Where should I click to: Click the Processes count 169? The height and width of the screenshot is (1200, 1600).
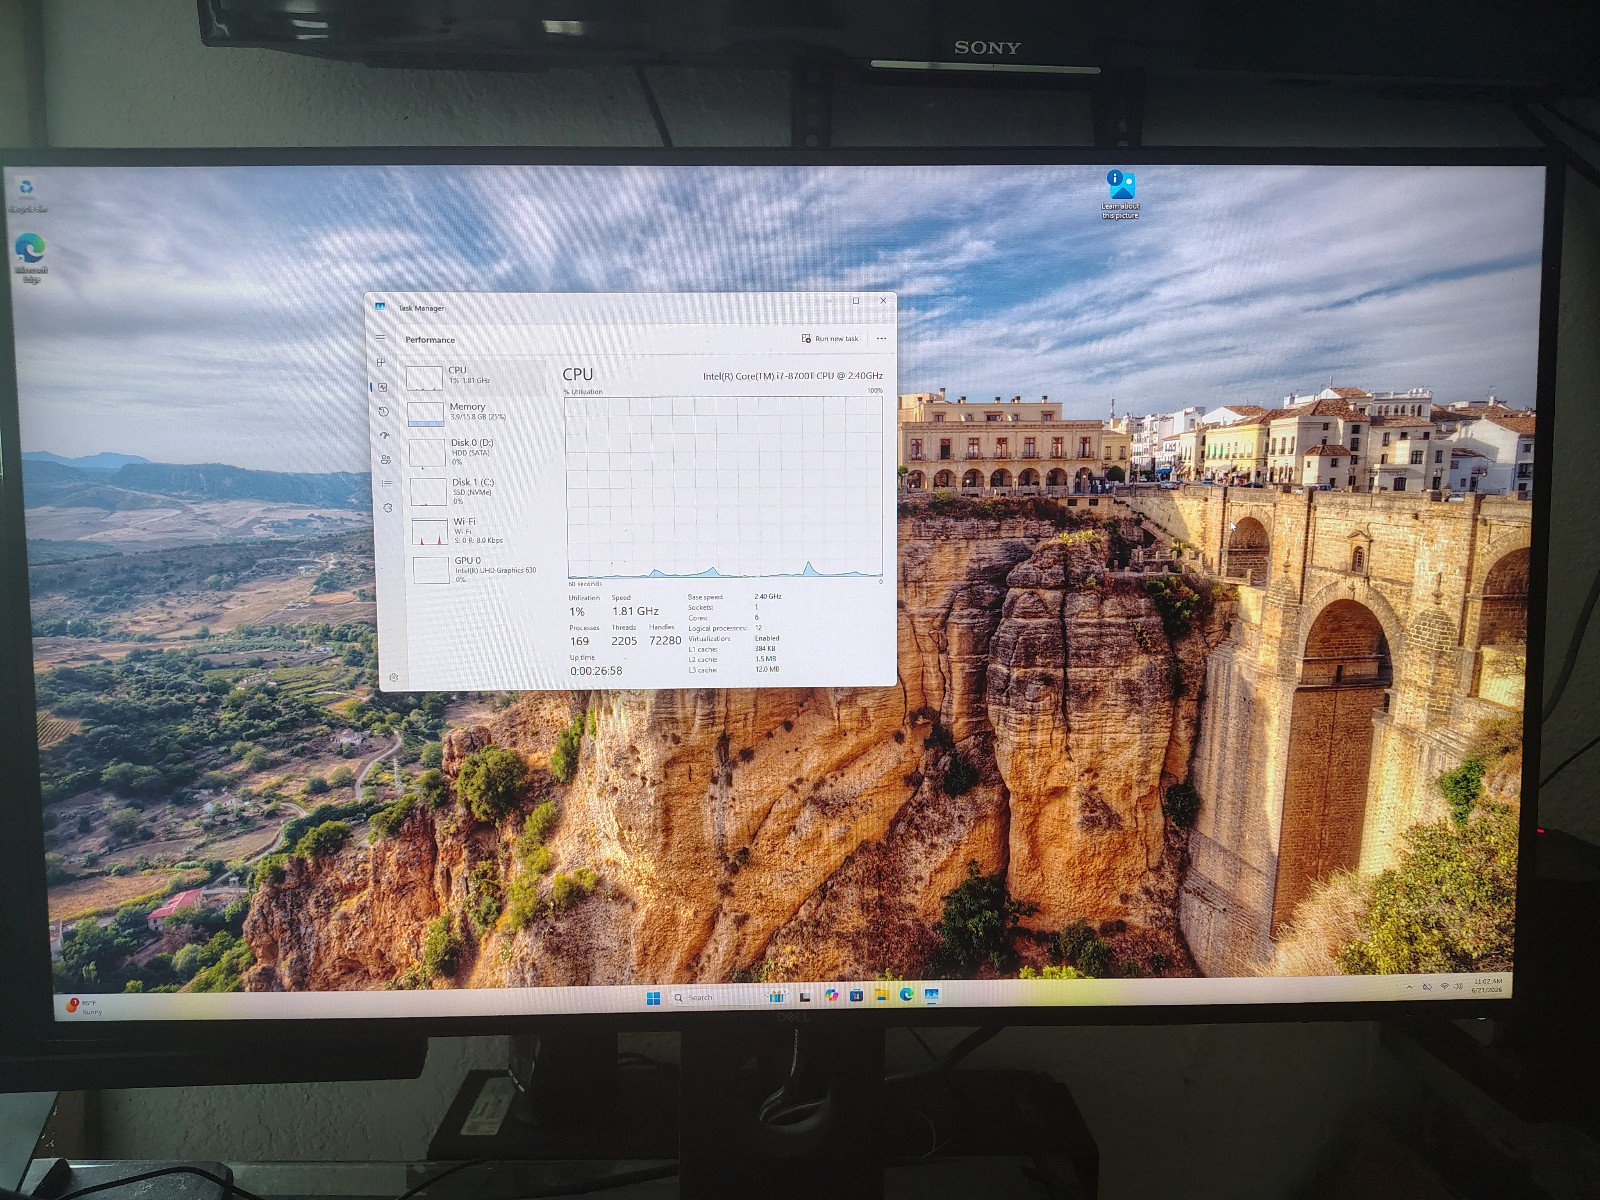click(x=580, y=641)
